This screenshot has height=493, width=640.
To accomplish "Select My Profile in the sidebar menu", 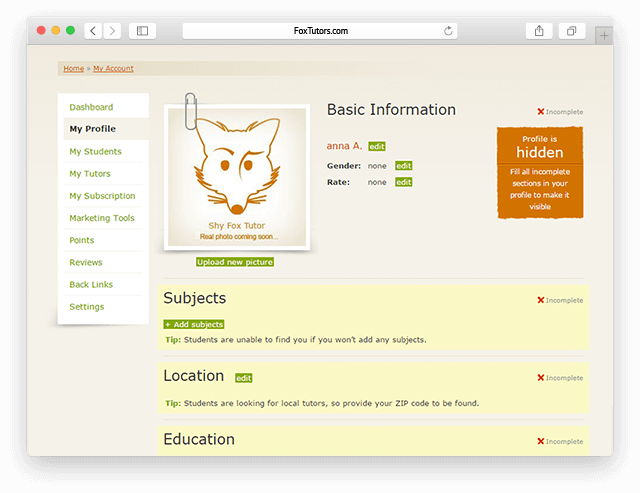I will click(x=93, y=129).
